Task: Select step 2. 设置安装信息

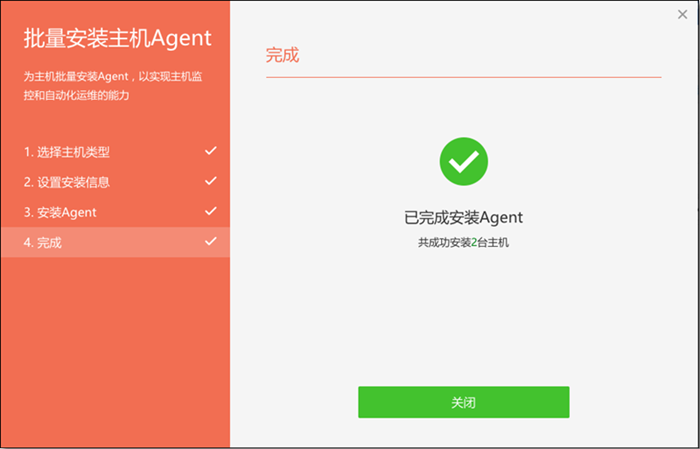Action: [x=115, y=182]
